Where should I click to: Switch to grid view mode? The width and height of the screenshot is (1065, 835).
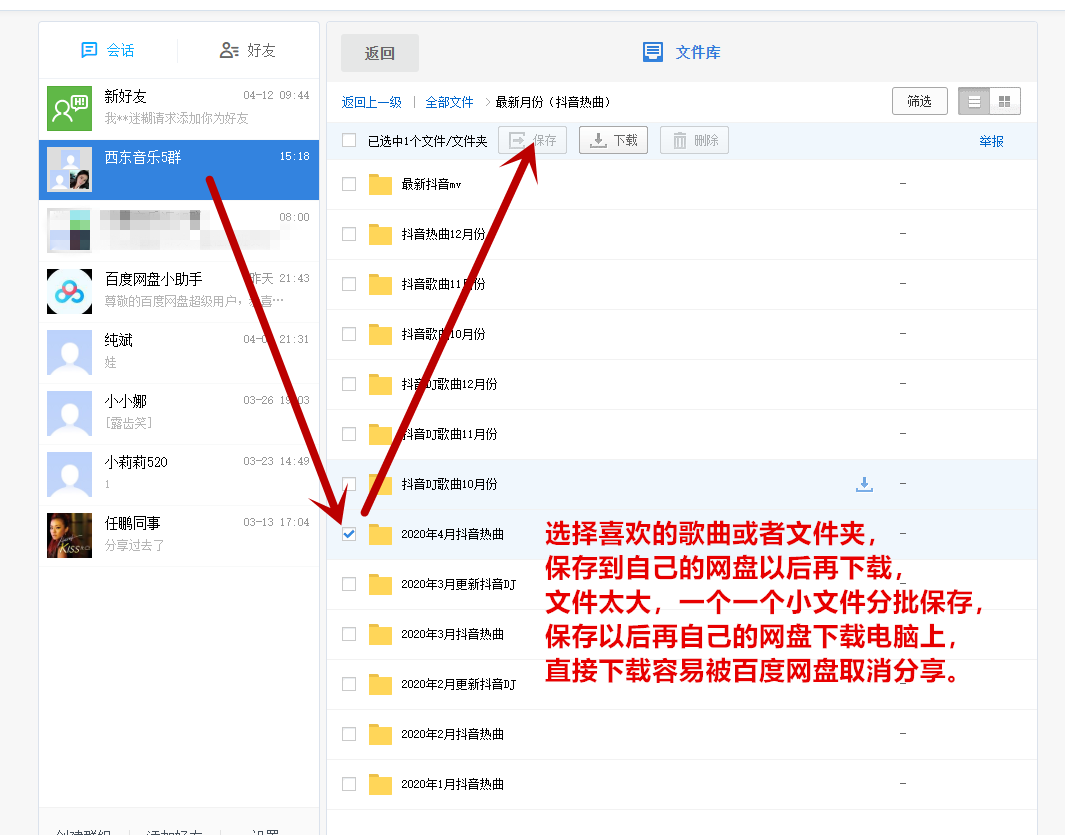[1005, 101]
